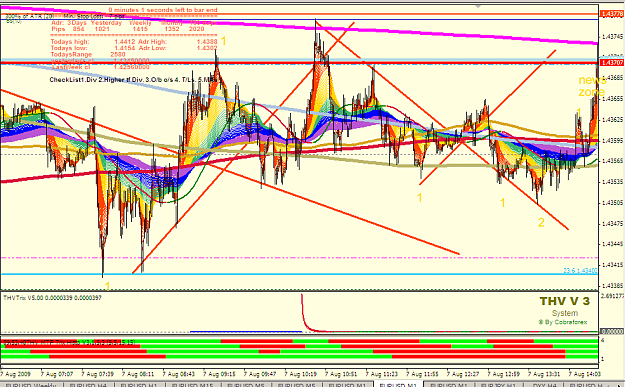The width and height of the screenshot is (625, 387).
Task: Click the THVTrix V5.00 indicator label
Action: (52, 298)
